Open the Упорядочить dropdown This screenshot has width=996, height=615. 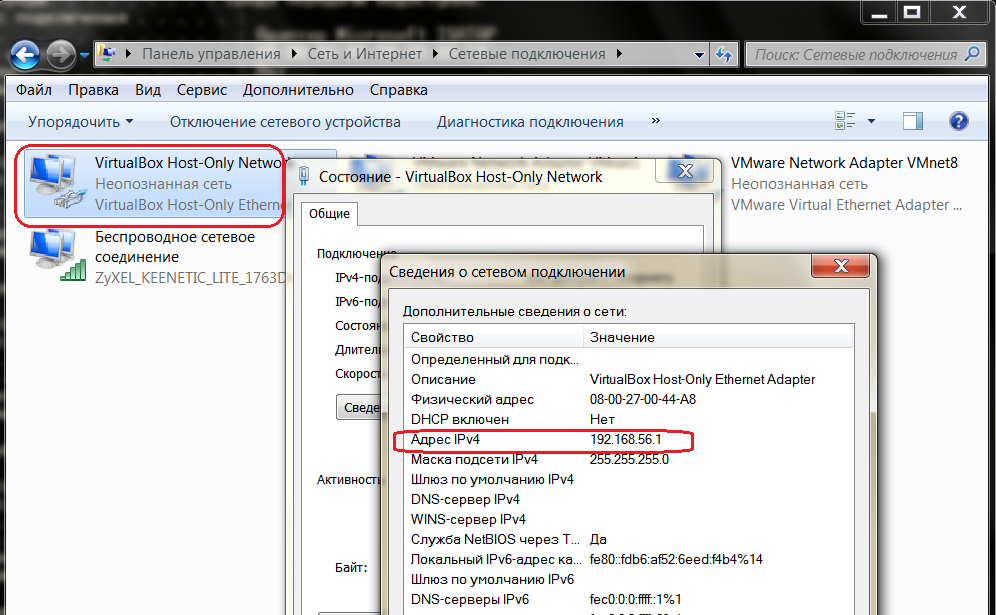pos(81,122)
